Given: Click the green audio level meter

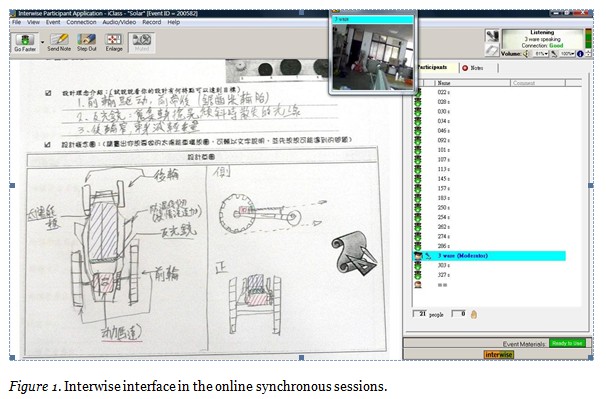Looking at the screenshot, I should (x=588, y=39).
